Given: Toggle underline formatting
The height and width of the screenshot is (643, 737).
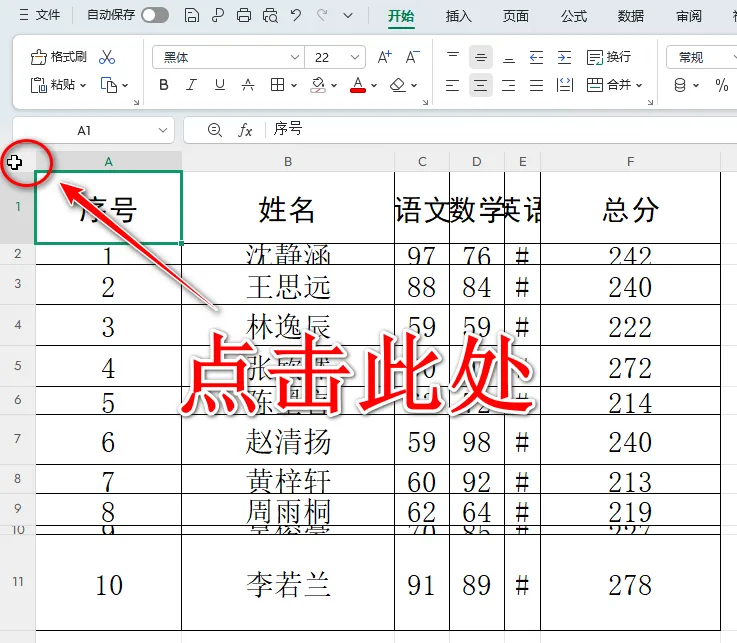Looking at the screenshot, I should point(220,85).
